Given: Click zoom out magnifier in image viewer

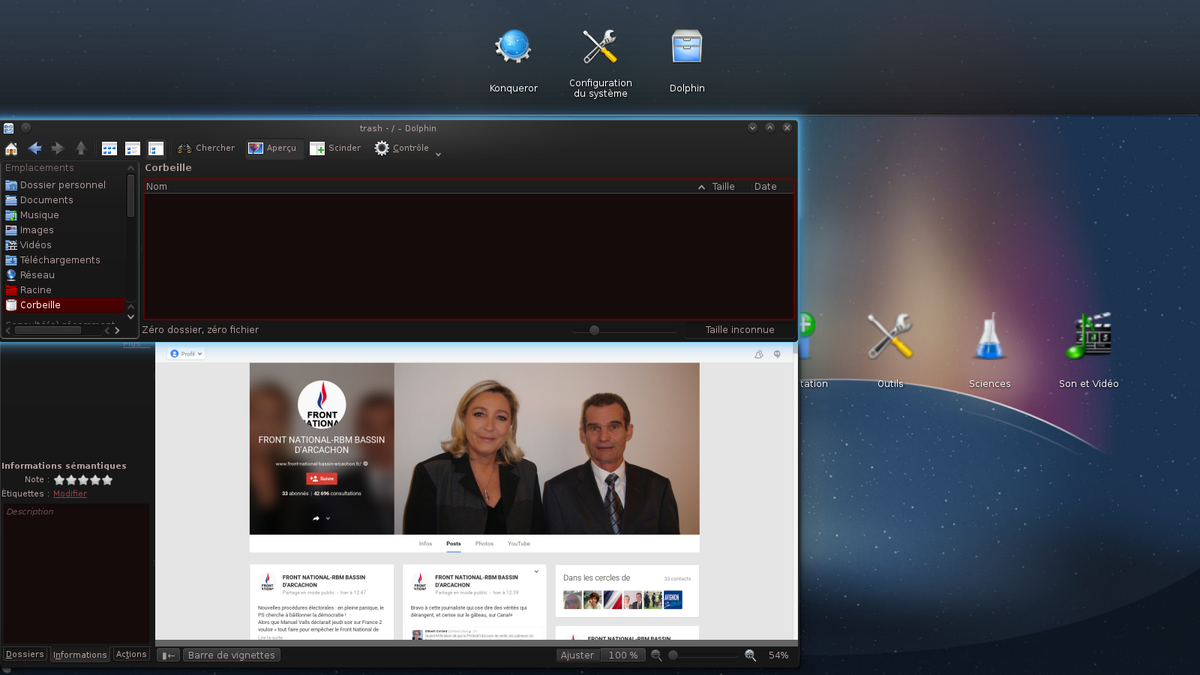Looking at the screenshot, I should pyautogui.click(x=657, y=655).
